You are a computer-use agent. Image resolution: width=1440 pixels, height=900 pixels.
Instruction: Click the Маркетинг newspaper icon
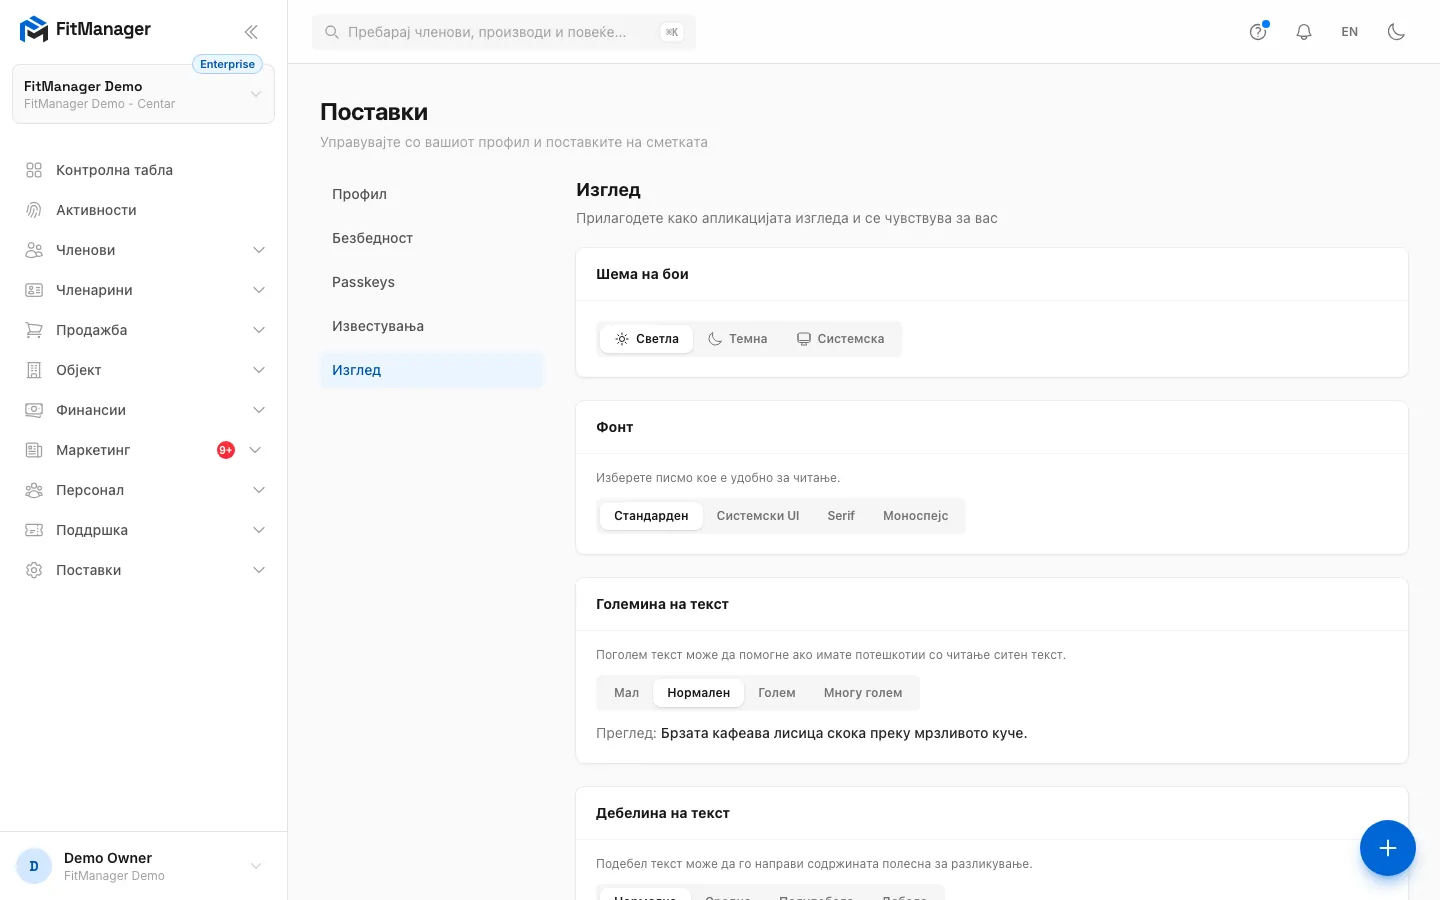(34, 450)
